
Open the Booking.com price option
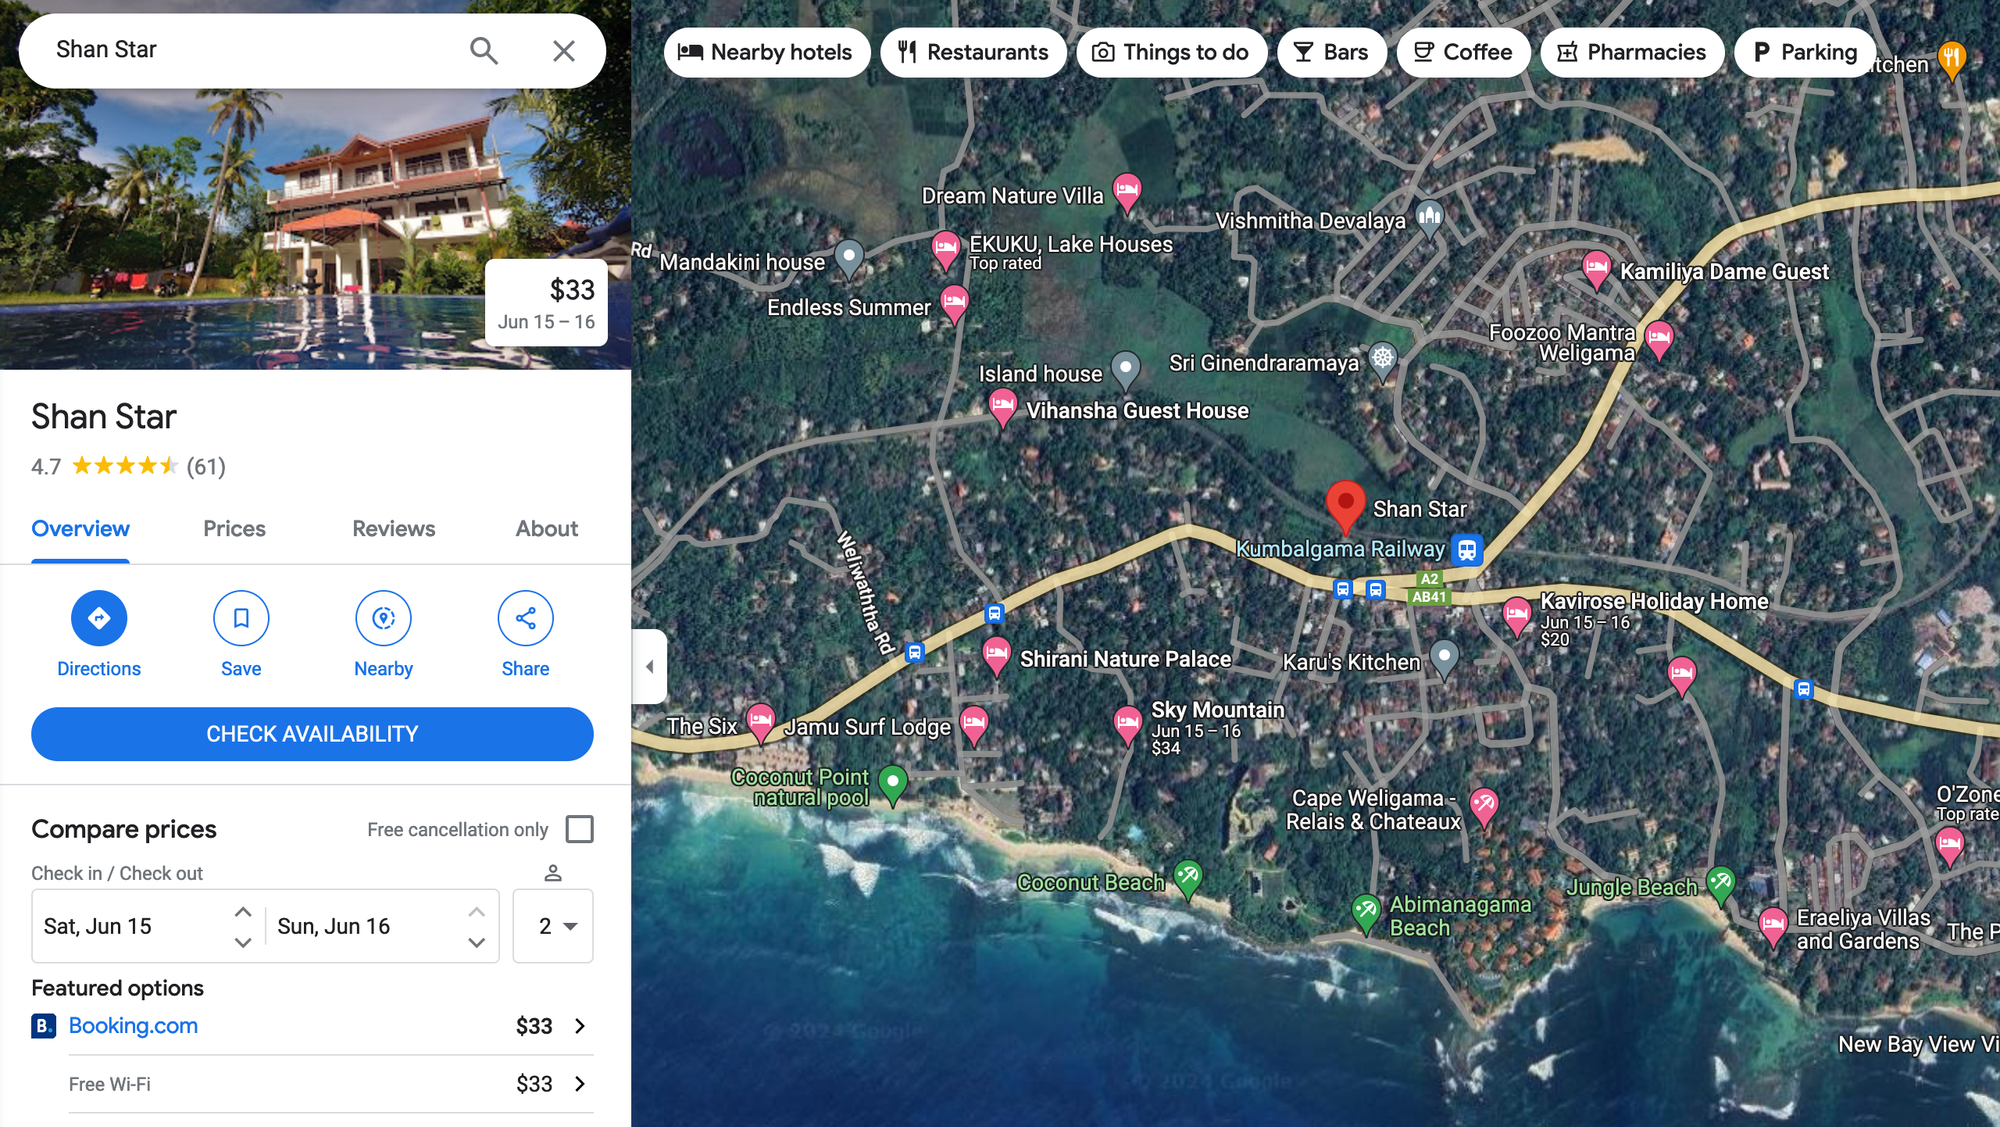coord(312,1026)
